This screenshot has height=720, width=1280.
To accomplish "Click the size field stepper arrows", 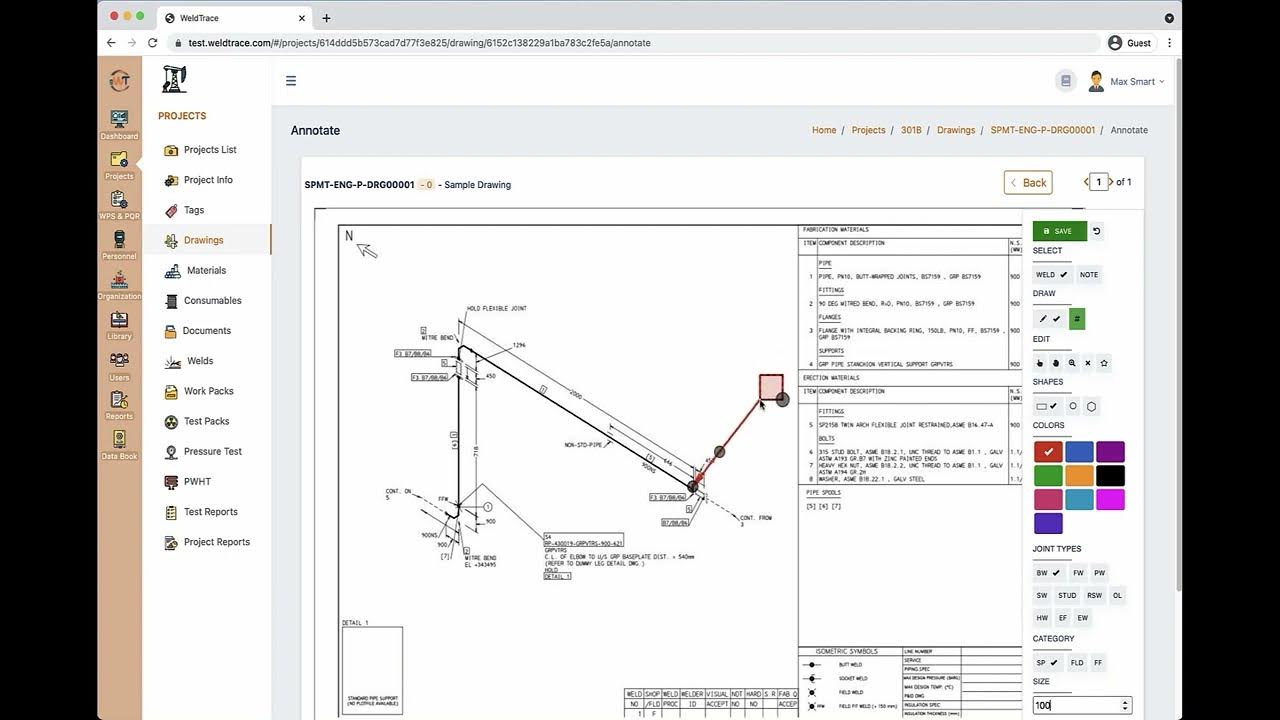I will tap(1125, 705).
